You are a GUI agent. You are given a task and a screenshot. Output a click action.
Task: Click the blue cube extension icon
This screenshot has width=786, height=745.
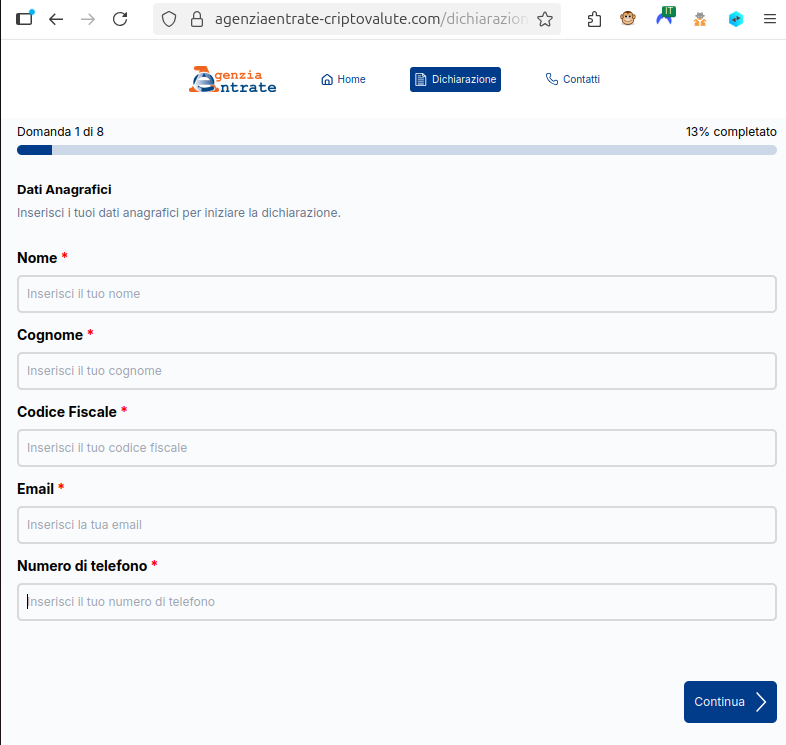point(736,19)
